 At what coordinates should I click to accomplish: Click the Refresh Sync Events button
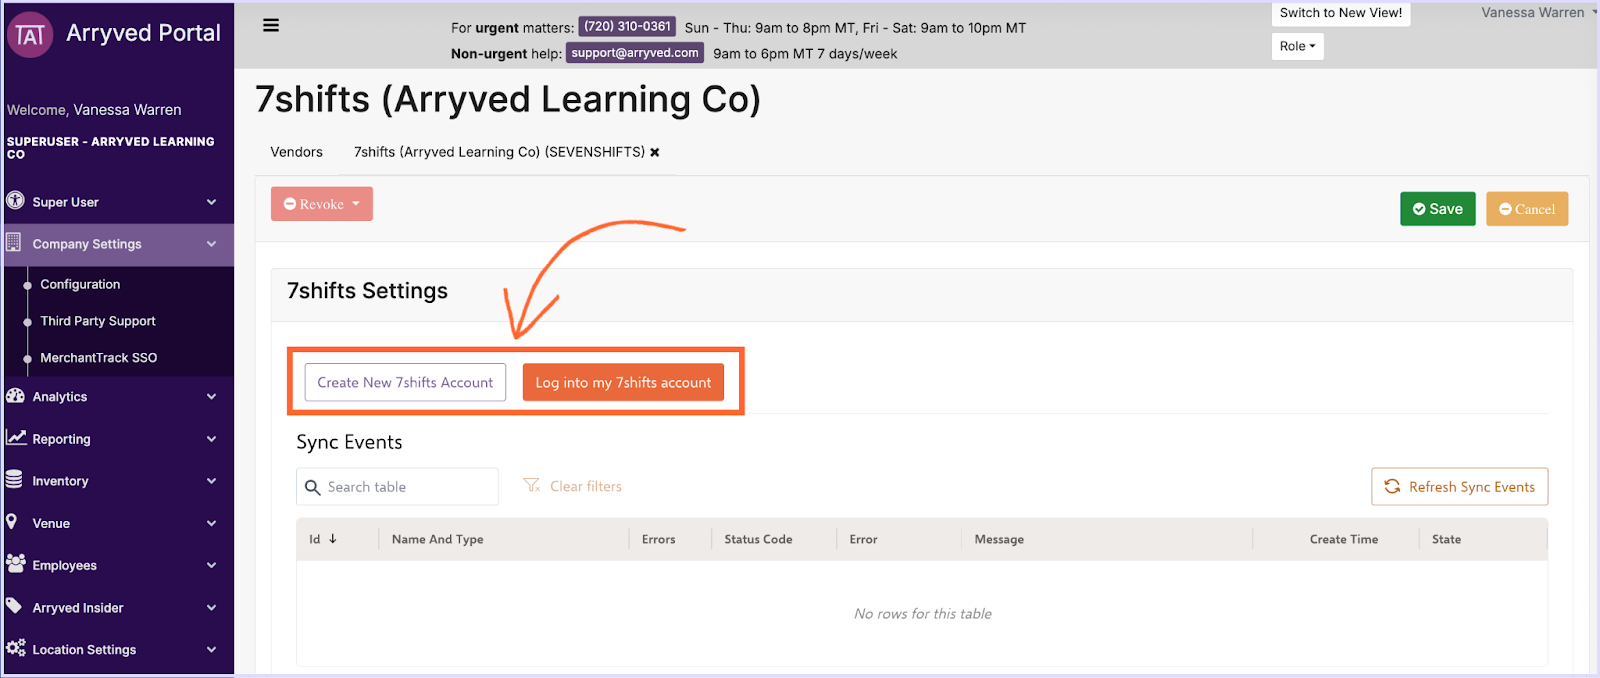point(1459,487)
